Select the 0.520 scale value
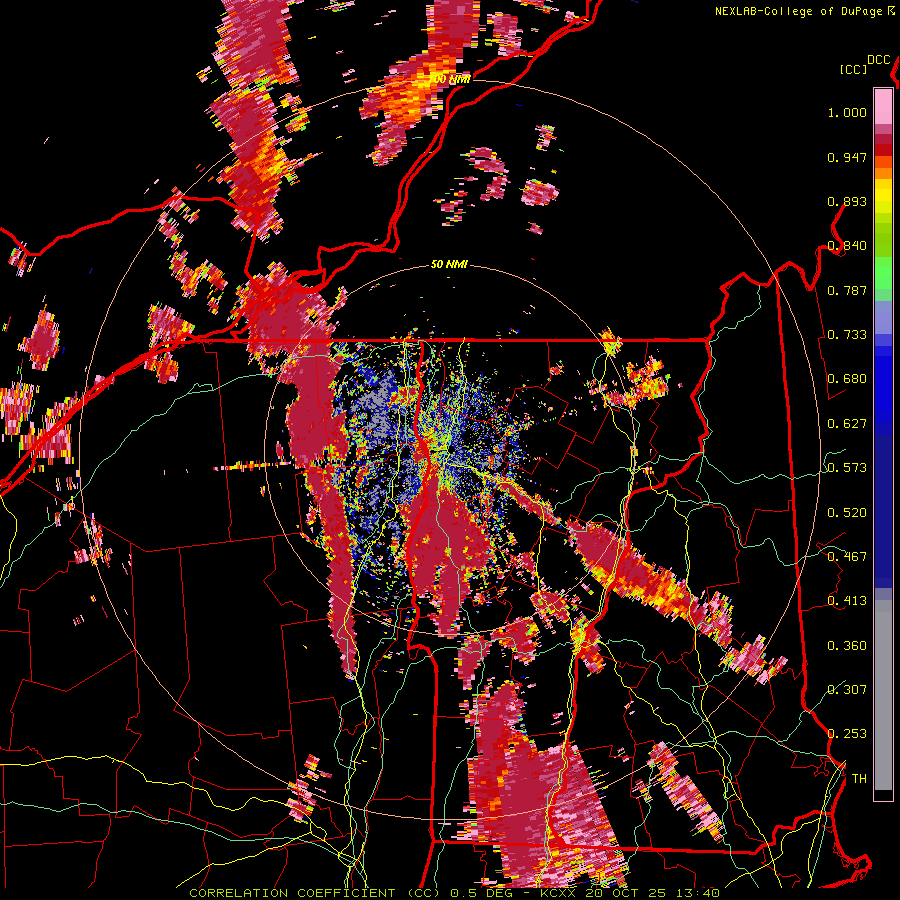 pos(847,513)
